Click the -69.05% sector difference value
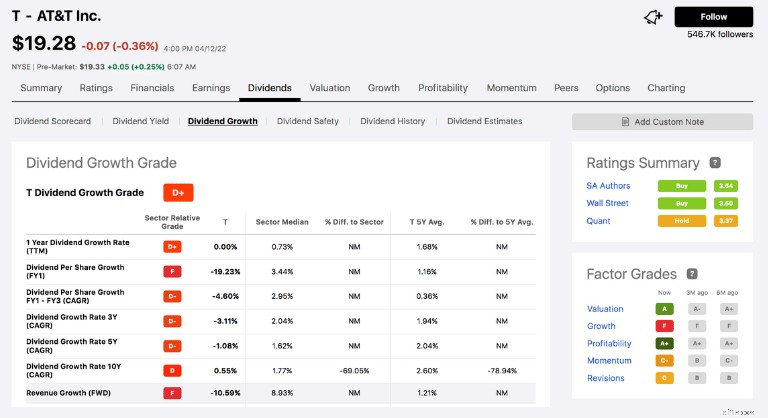 (x=354, y=370)
